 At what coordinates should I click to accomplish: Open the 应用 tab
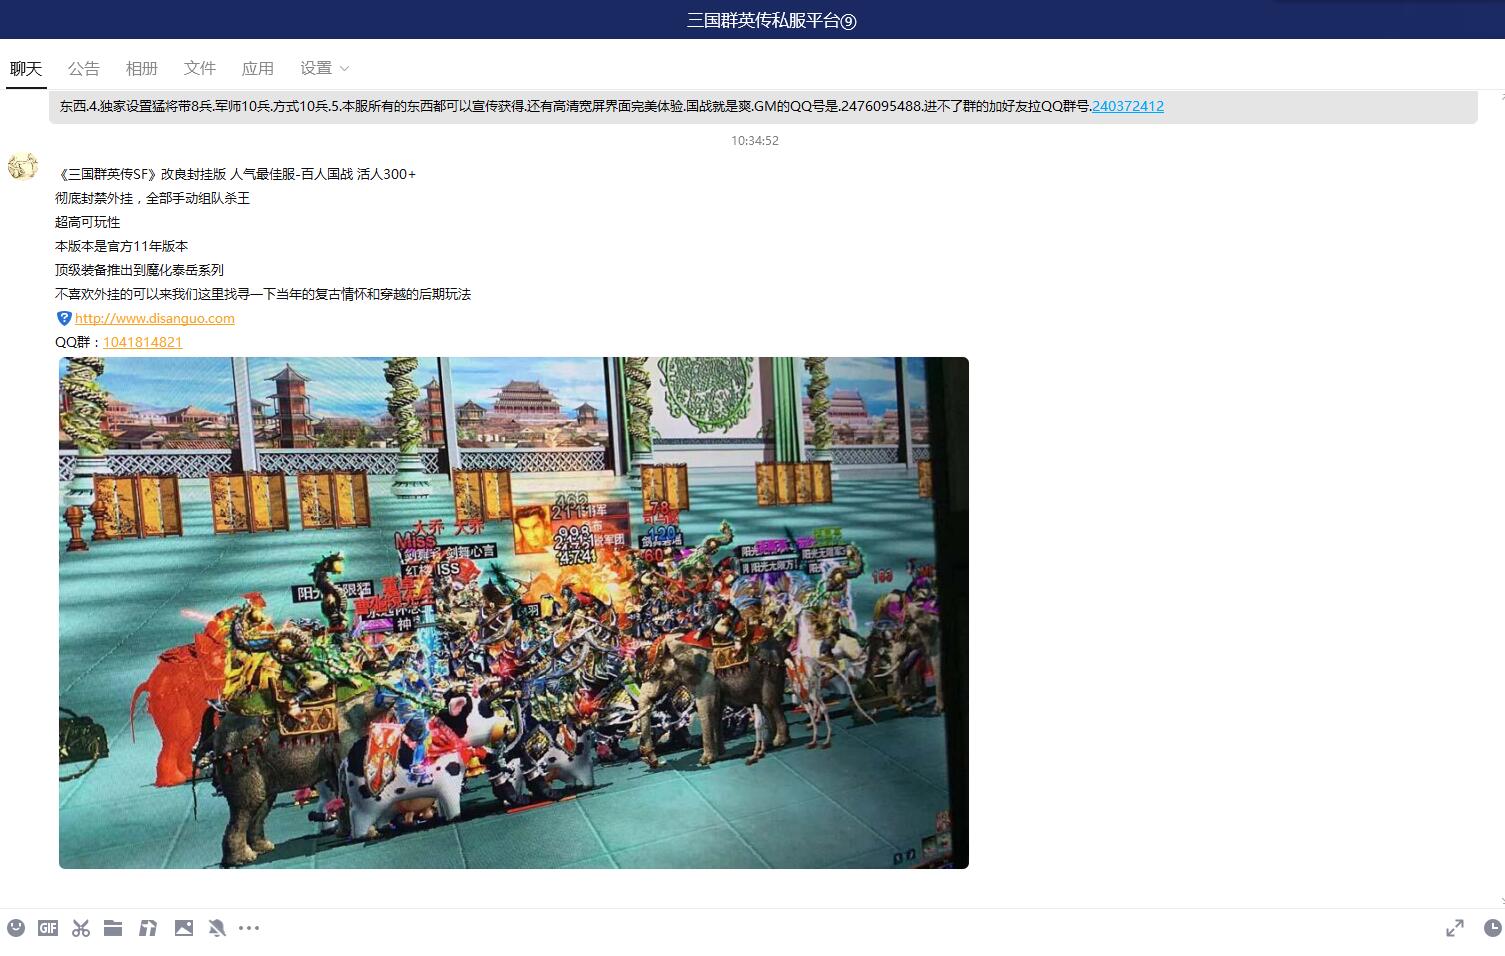click(258, 68)
